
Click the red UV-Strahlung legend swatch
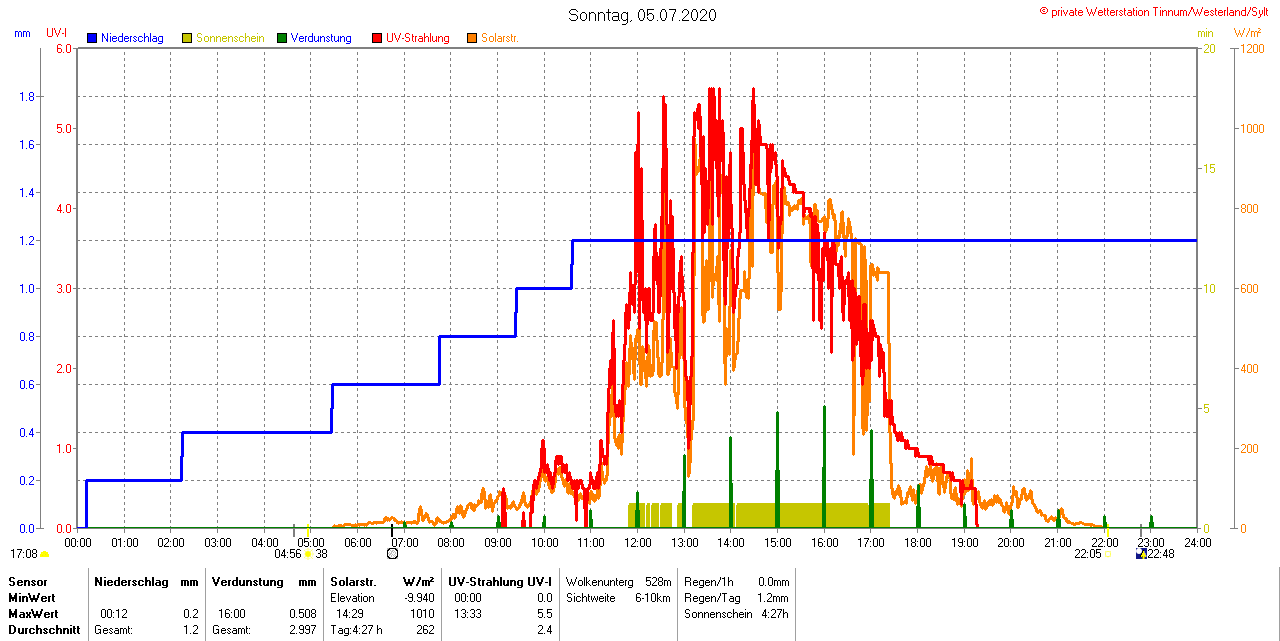[377, 38]
